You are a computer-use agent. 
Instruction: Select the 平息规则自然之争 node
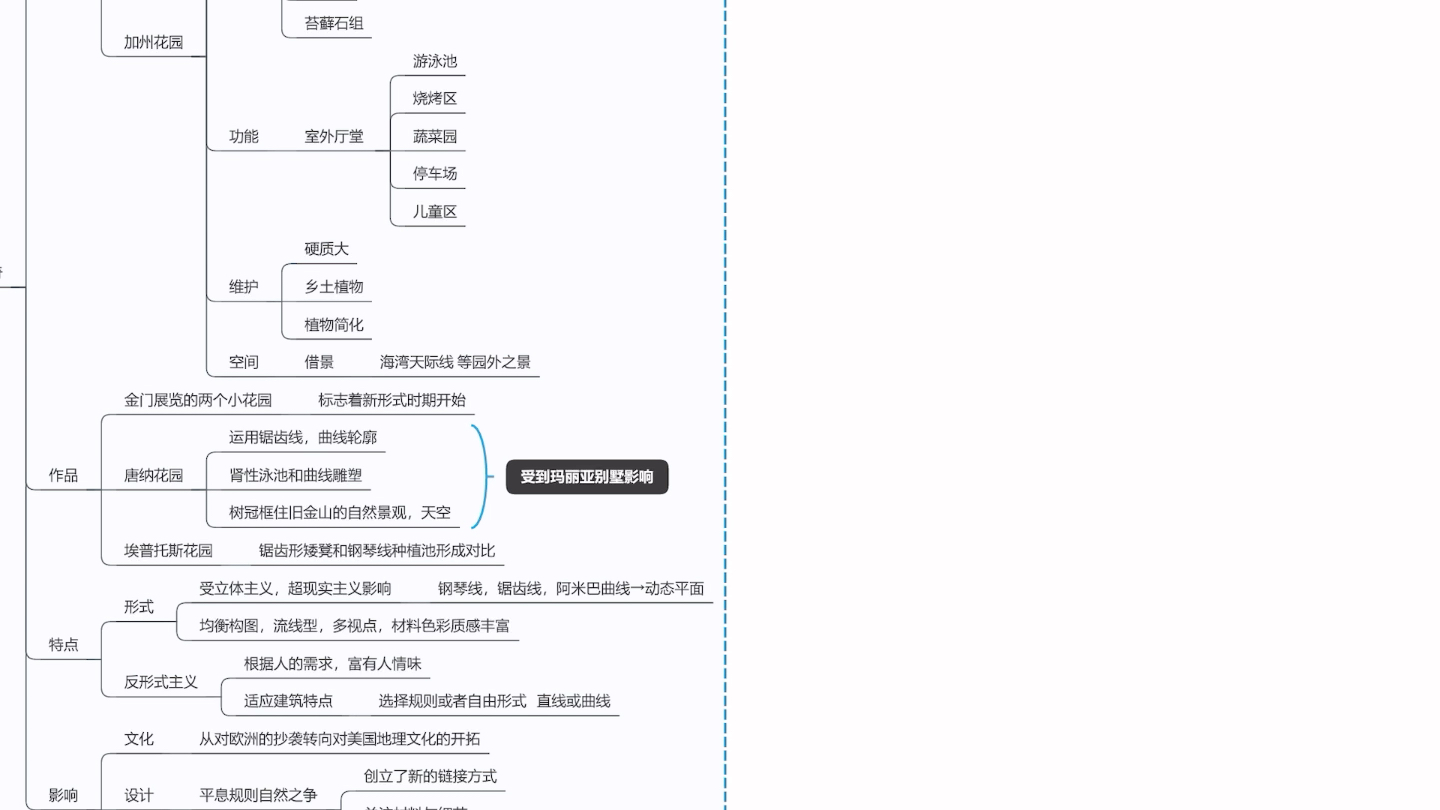[x=258, y=795]
